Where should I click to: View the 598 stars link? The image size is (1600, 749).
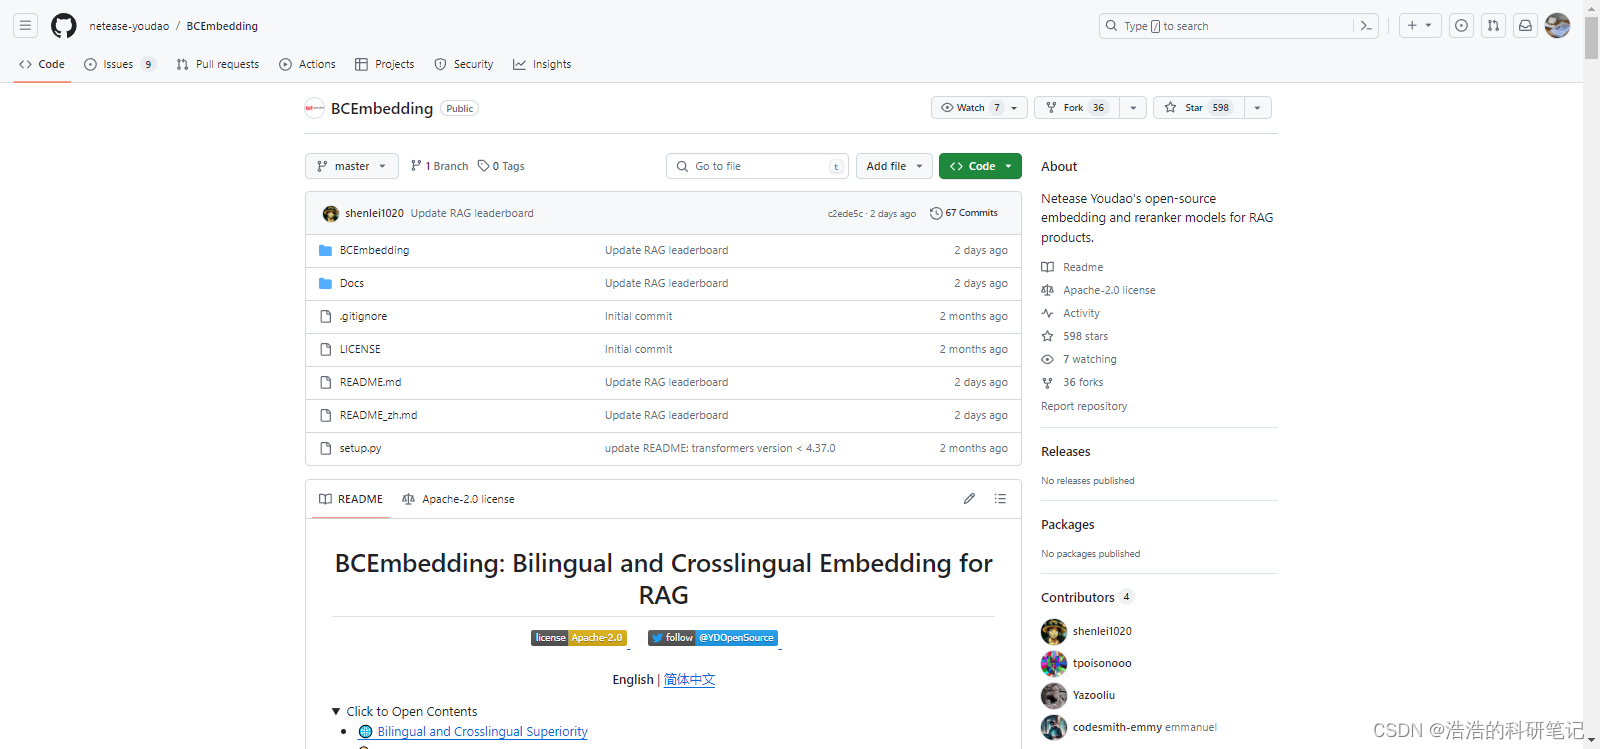click(x=1085, y=336)
